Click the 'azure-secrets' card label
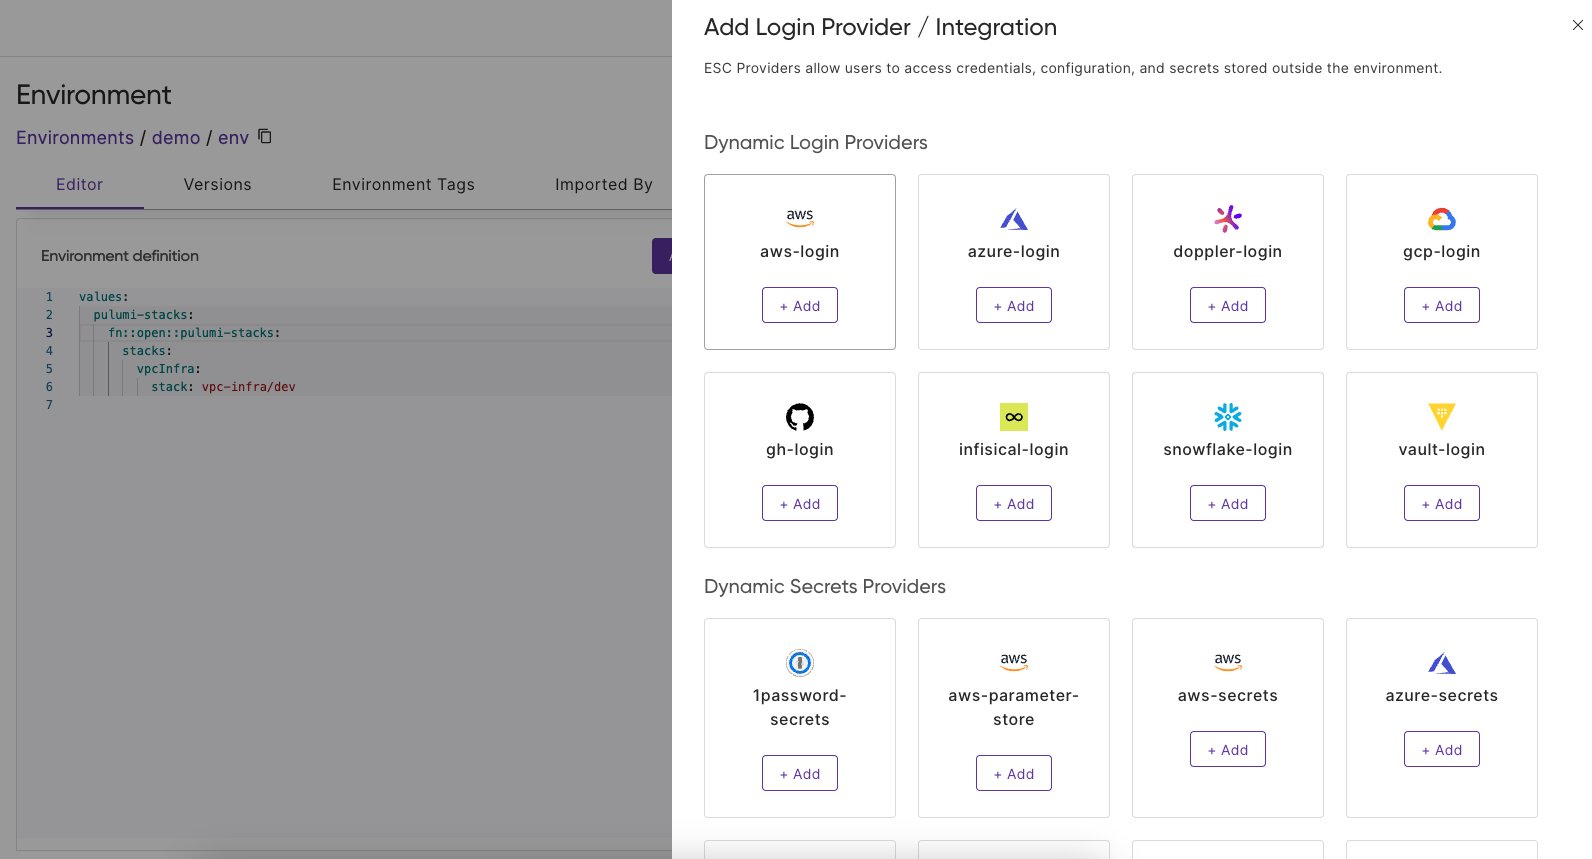The image size is (1592, 859). click(x=1442, y=696)
